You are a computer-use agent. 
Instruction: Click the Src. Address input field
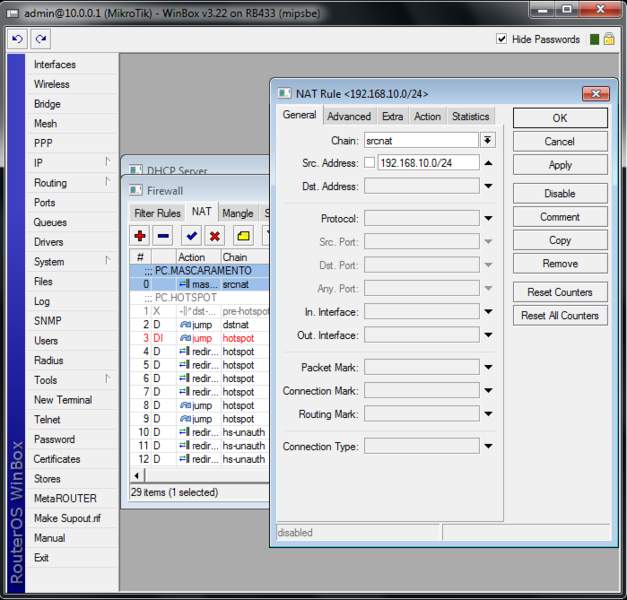click(429, 163)
